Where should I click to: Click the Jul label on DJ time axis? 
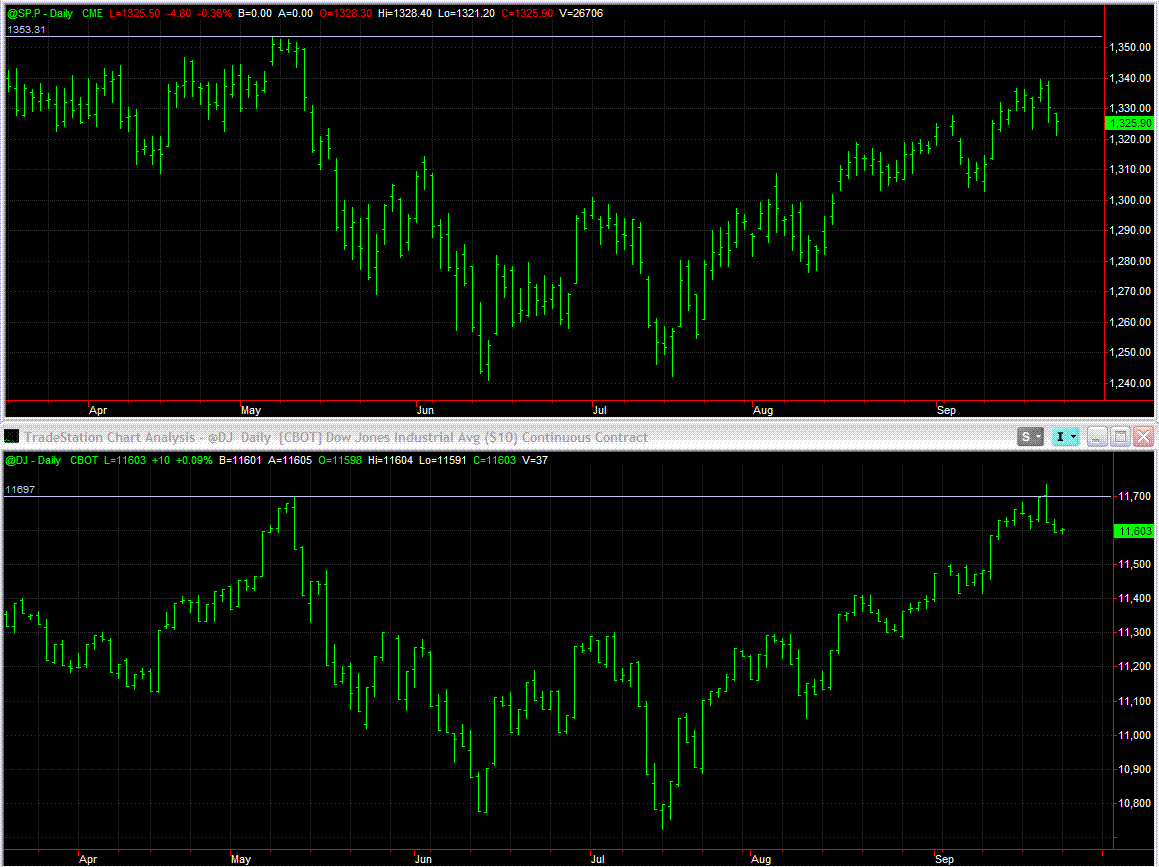tap(597, 859)
